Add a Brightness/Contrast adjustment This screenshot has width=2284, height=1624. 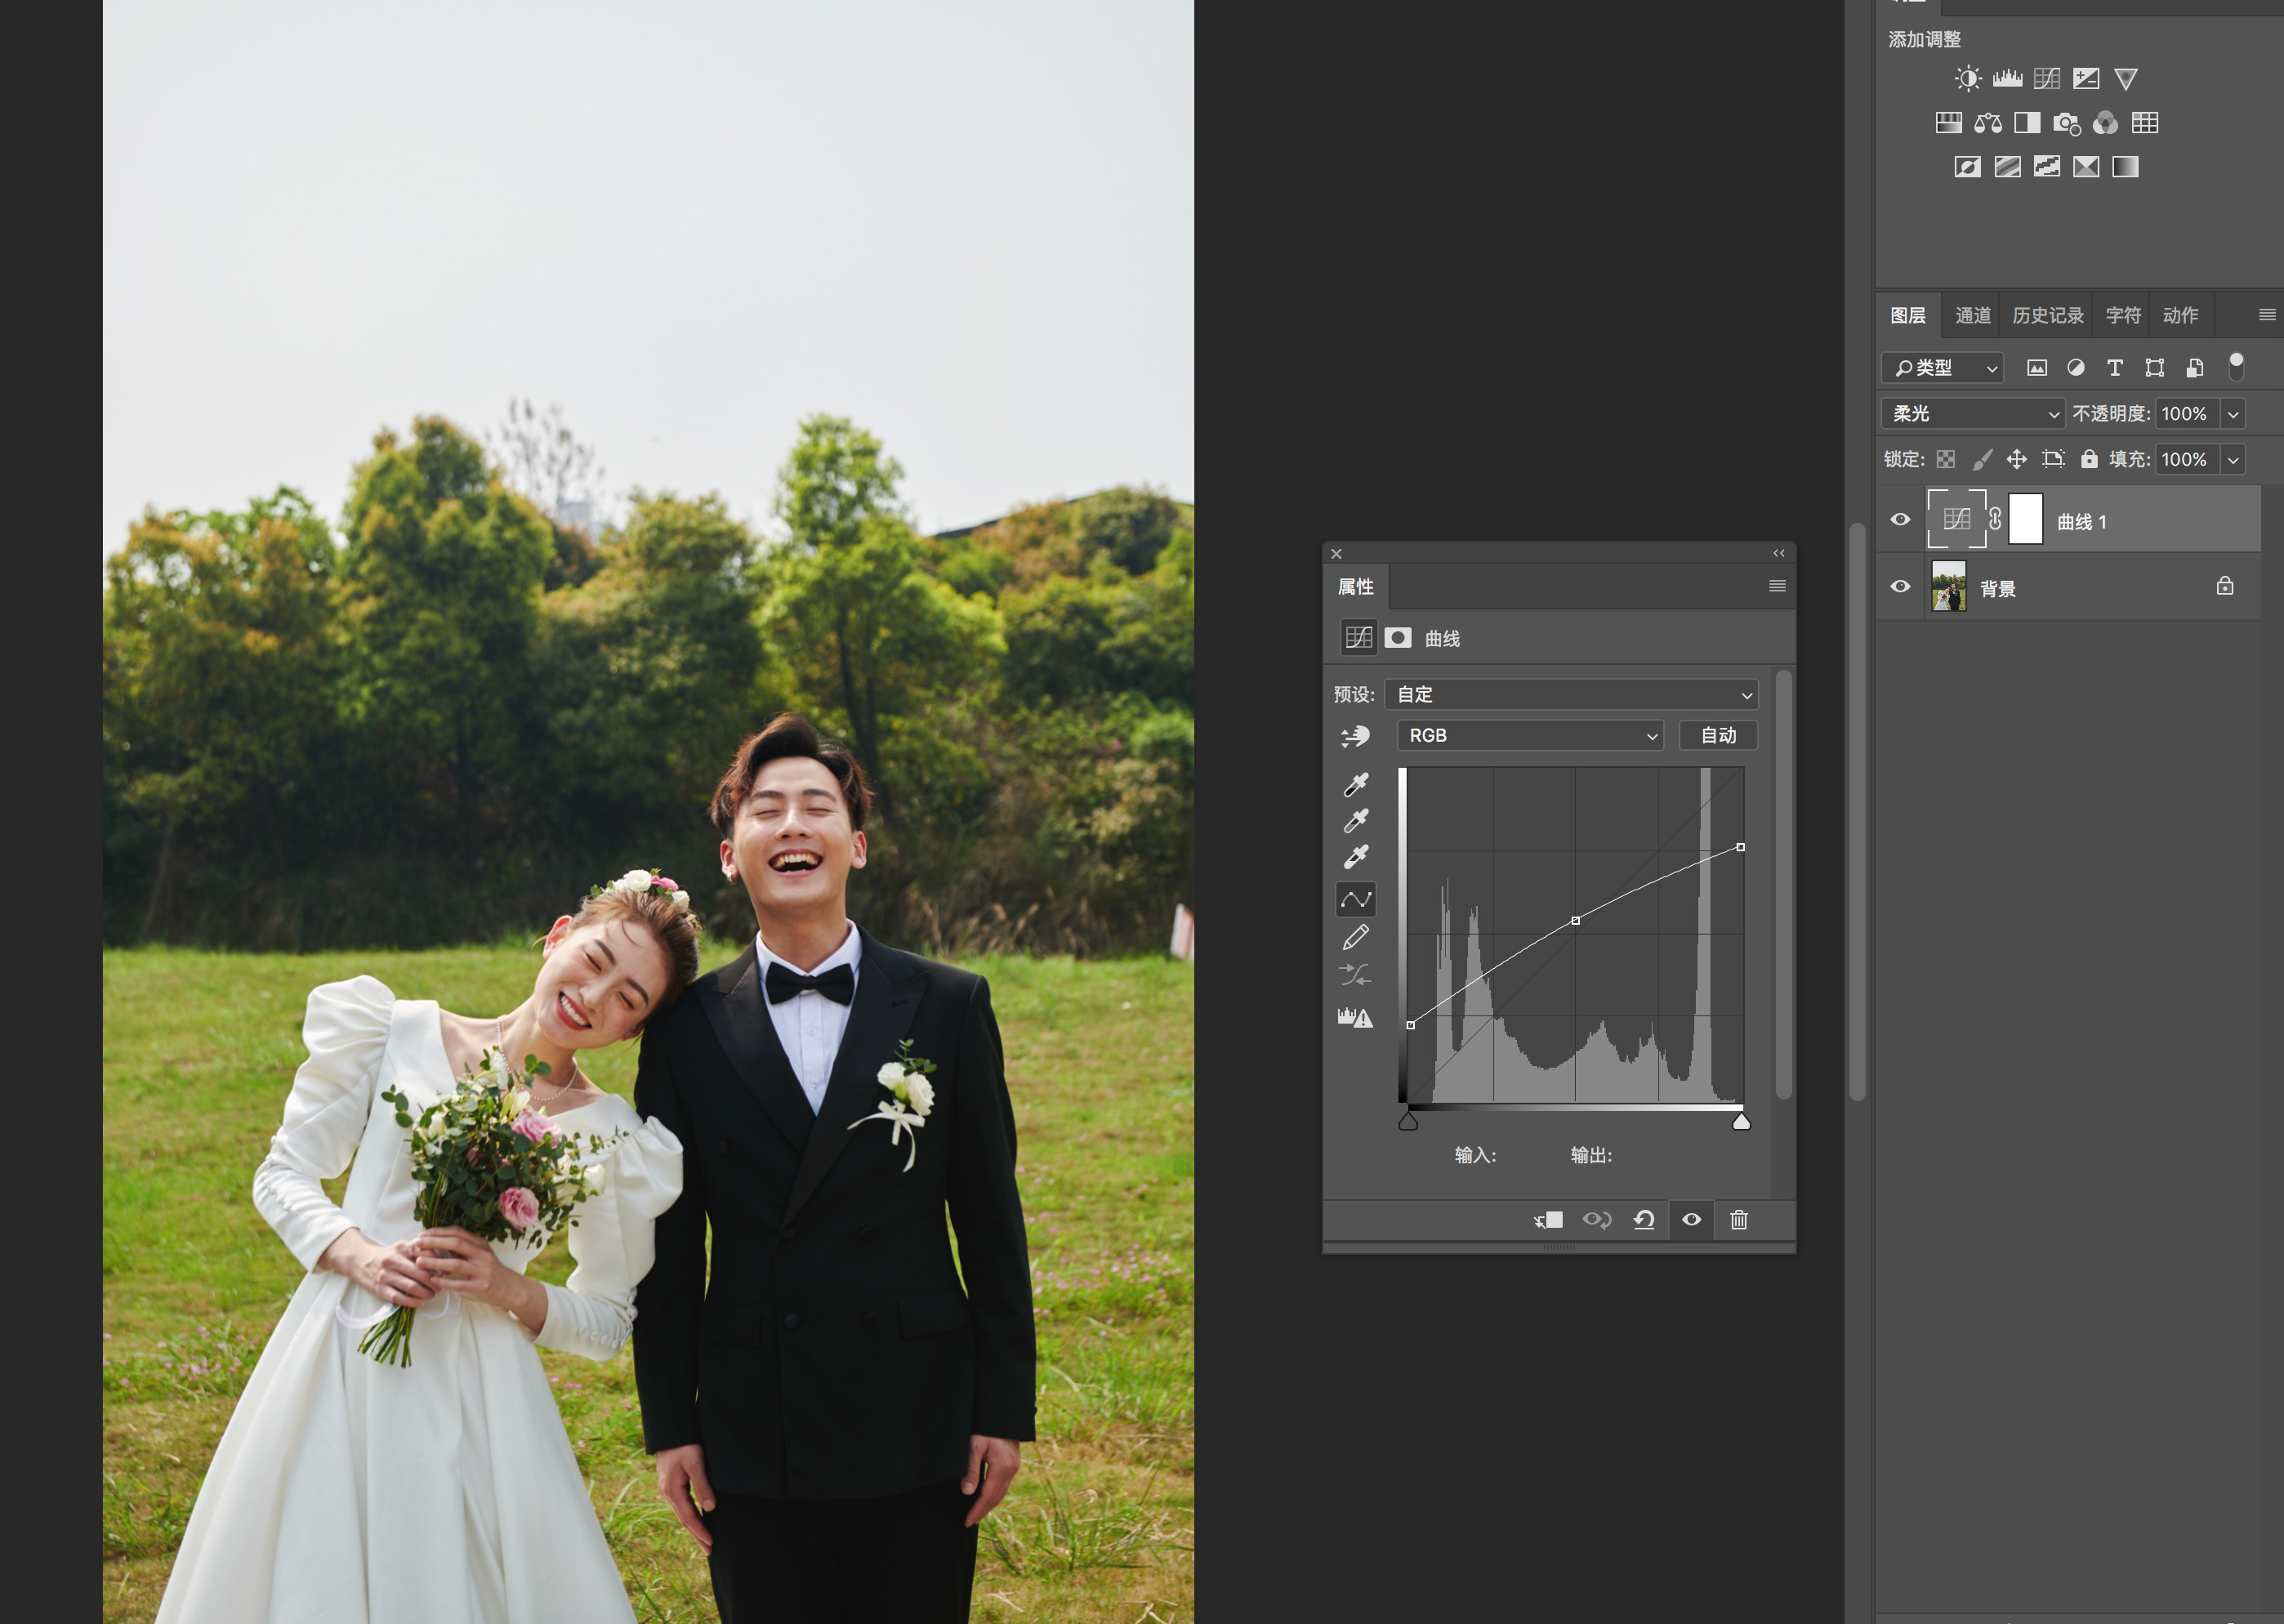coord(1967,79)
